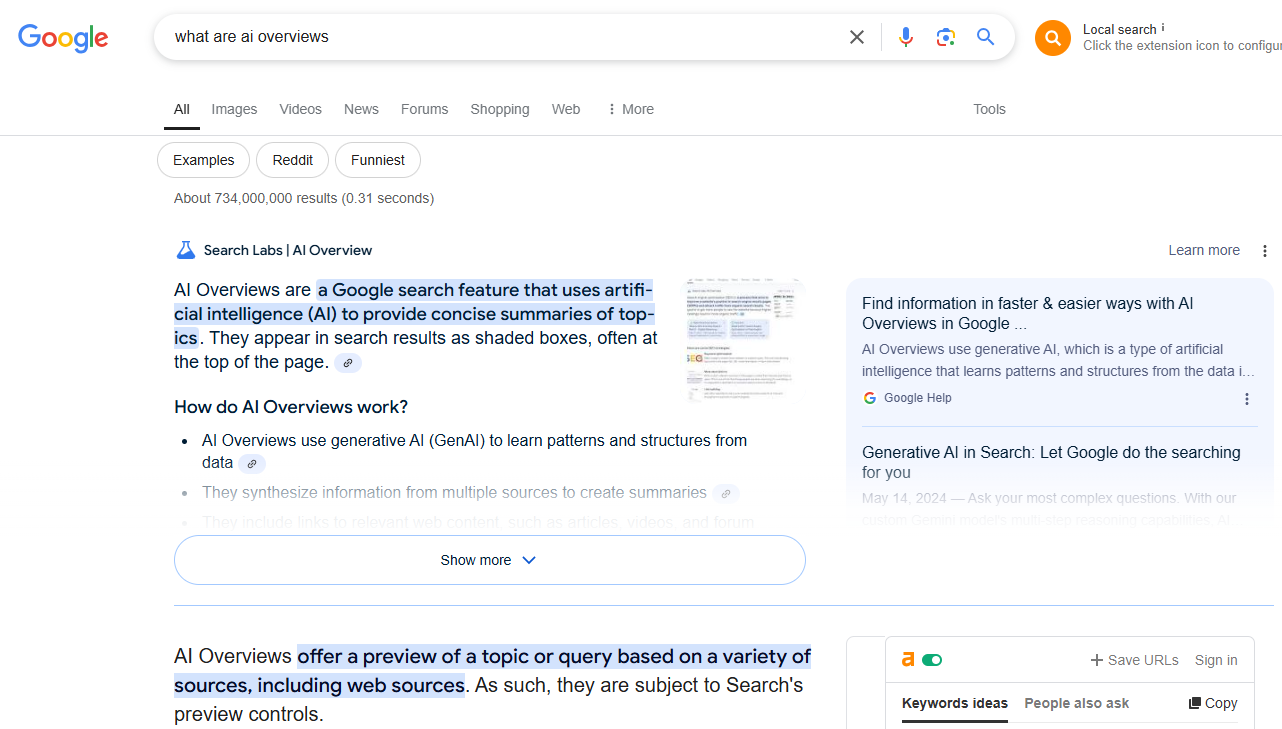The image size is (1282, 729).
Task: Click the Learn more link
Action: pos(1204,250)
